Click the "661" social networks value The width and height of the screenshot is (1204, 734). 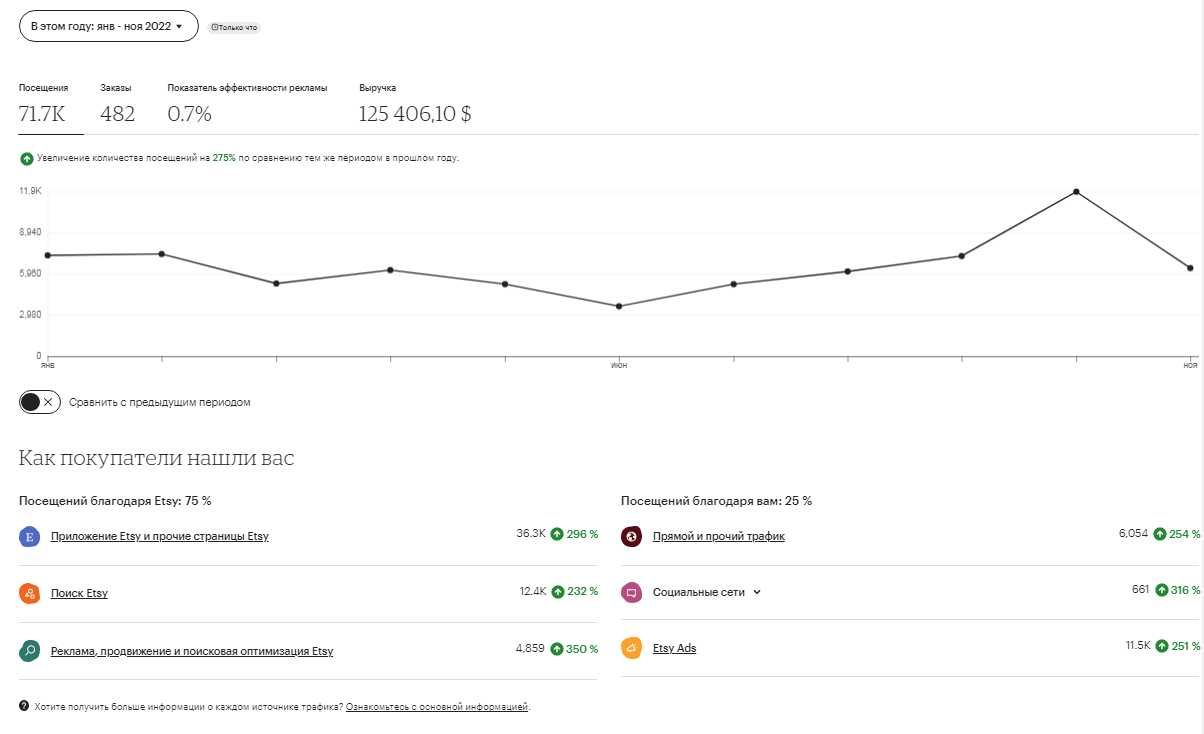pos(1141,590)
